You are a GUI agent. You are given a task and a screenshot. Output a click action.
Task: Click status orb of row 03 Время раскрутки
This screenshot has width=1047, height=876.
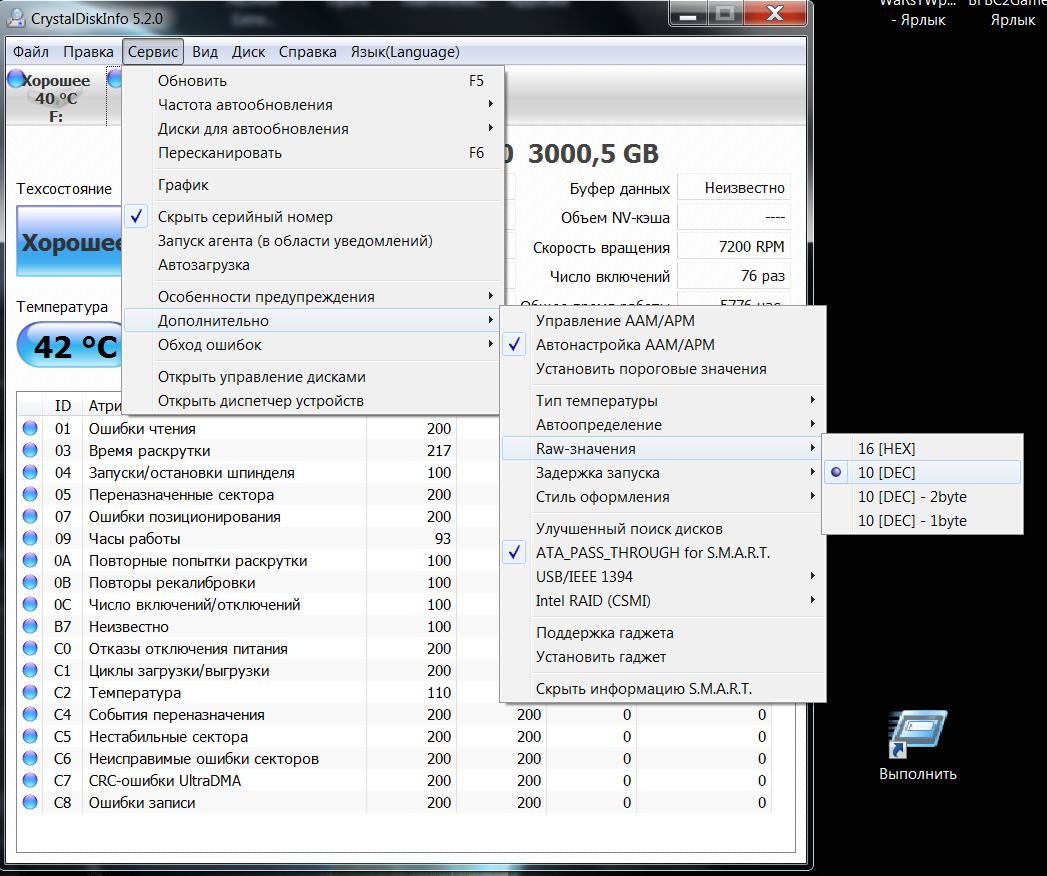click(x=30, y=450)
